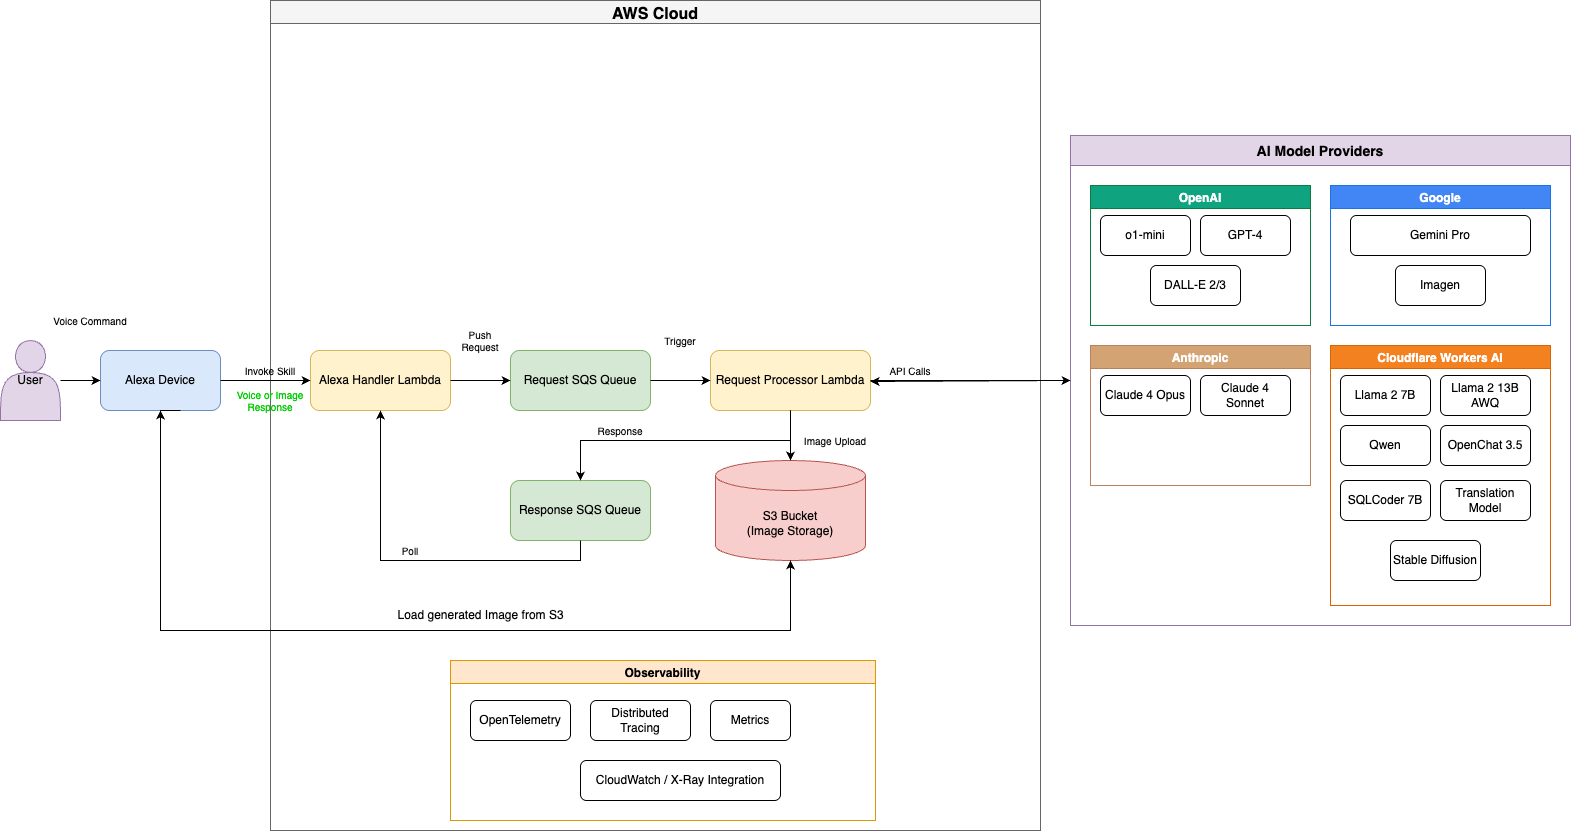Click the Trigger edge label
Image resolution: width=1572 pixels, height=832 pixels.
tap(680, 342)
